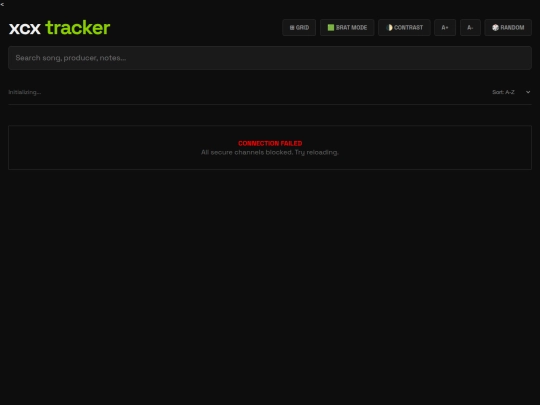Open the Sort: A-Z dropdown
The height and width of the screenshot is (405, 540).
[x=511, y=92]
